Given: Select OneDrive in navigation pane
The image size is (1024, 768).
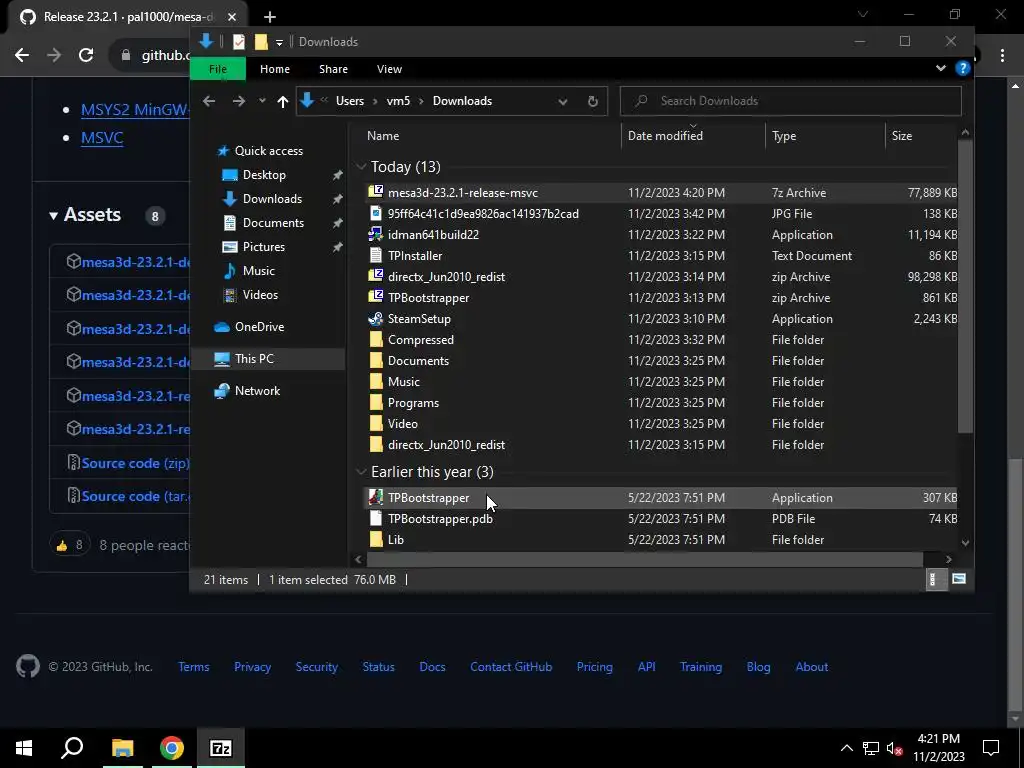Looking at the screenshot, I should [x=259, y=327].
